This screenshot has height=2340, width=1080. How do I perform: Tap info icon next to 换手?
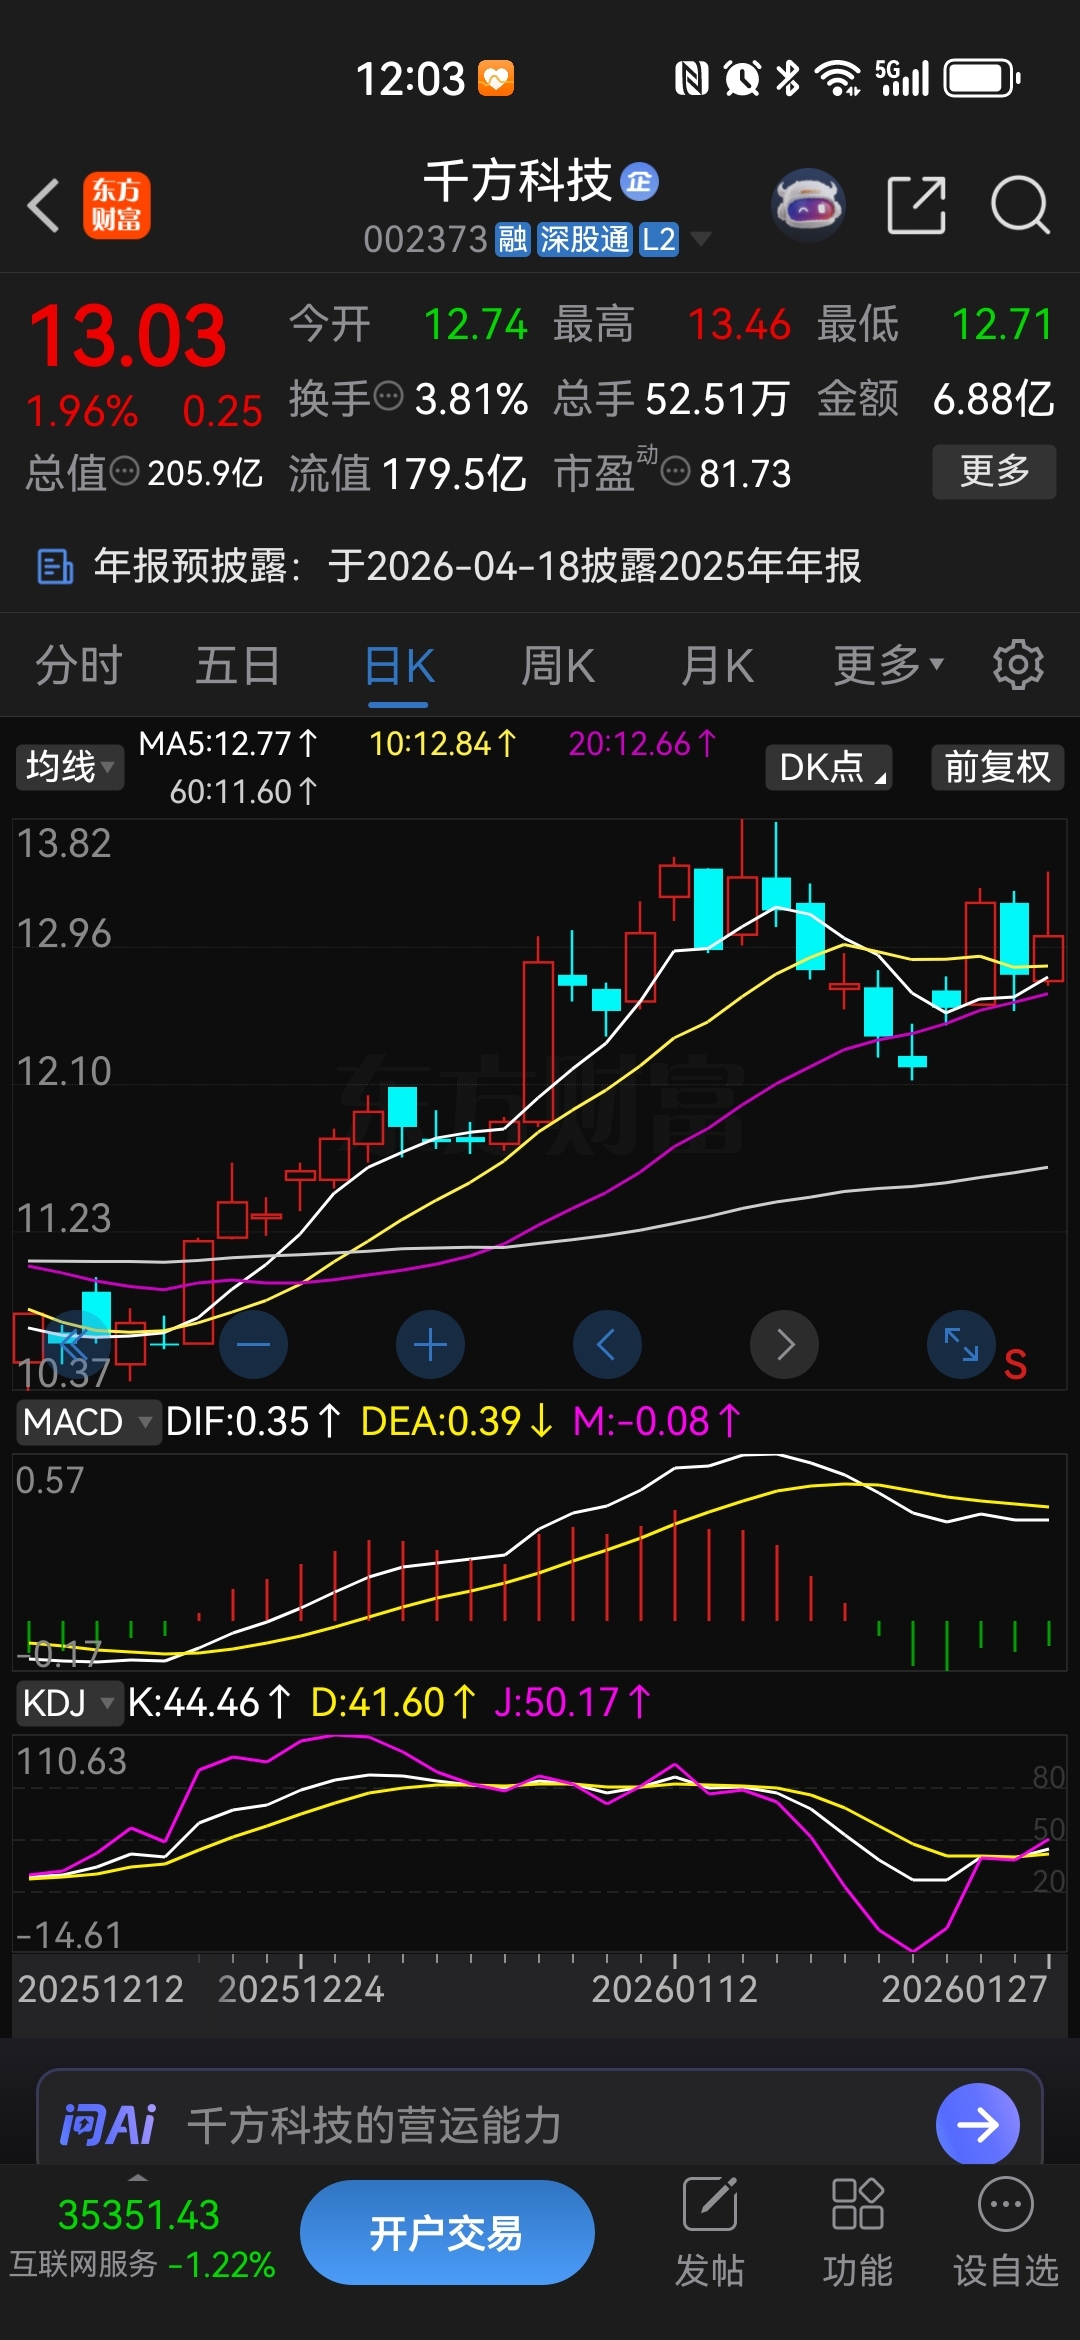coord(388,397)
